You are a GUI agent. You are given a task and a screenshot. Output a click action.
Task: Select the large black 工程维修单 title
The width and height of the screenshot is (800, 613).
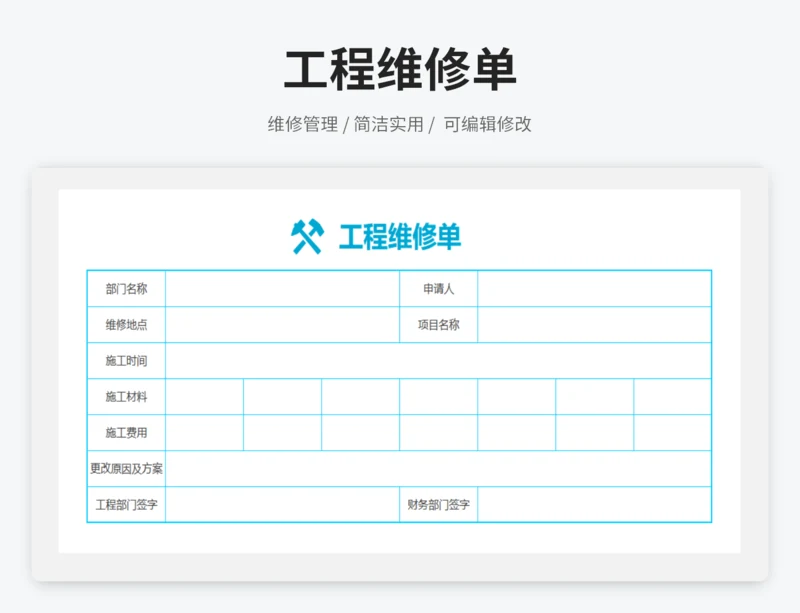pyautogui.click(x=400, y=69)
